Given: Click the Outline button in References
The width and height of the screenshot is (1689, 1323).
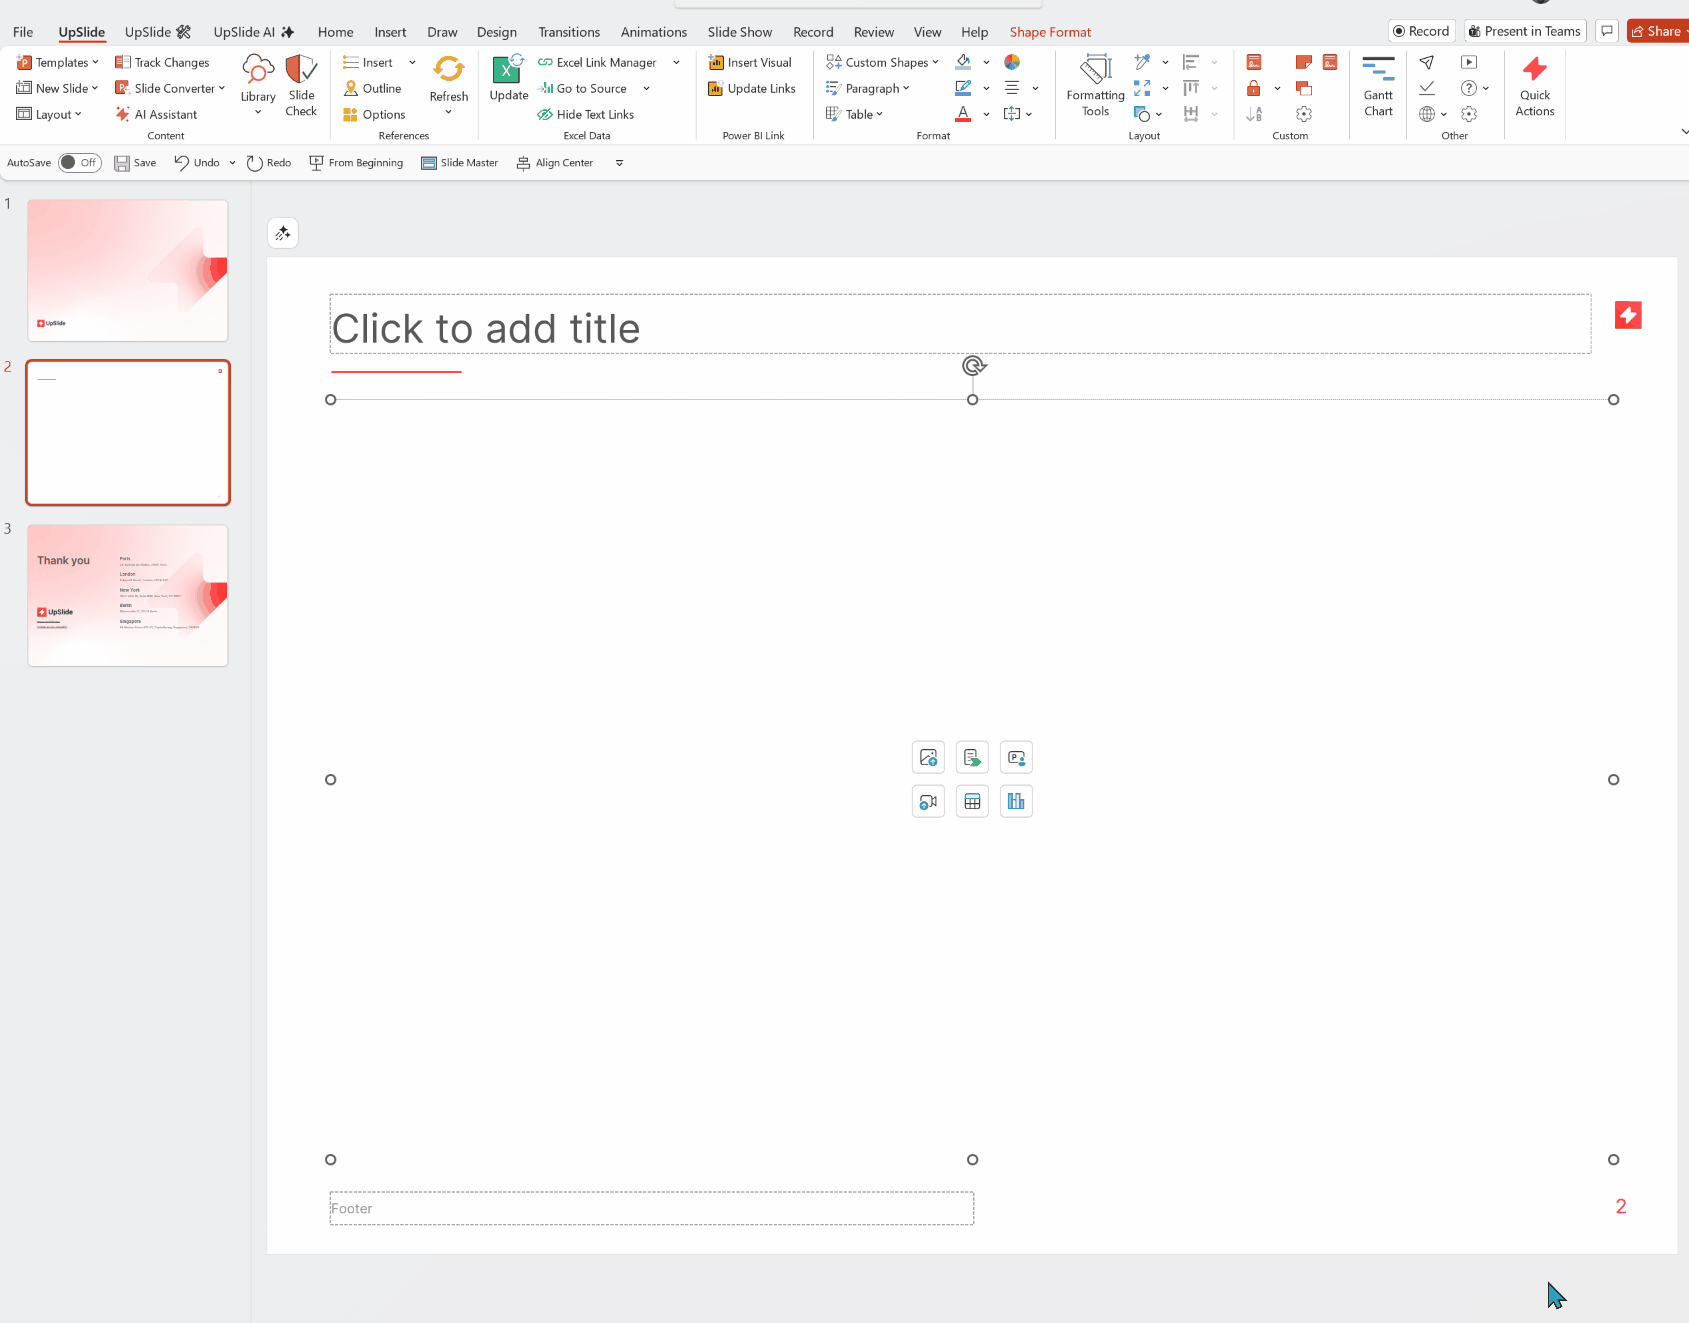Looking at the screenshot, I should click(372, 88).
